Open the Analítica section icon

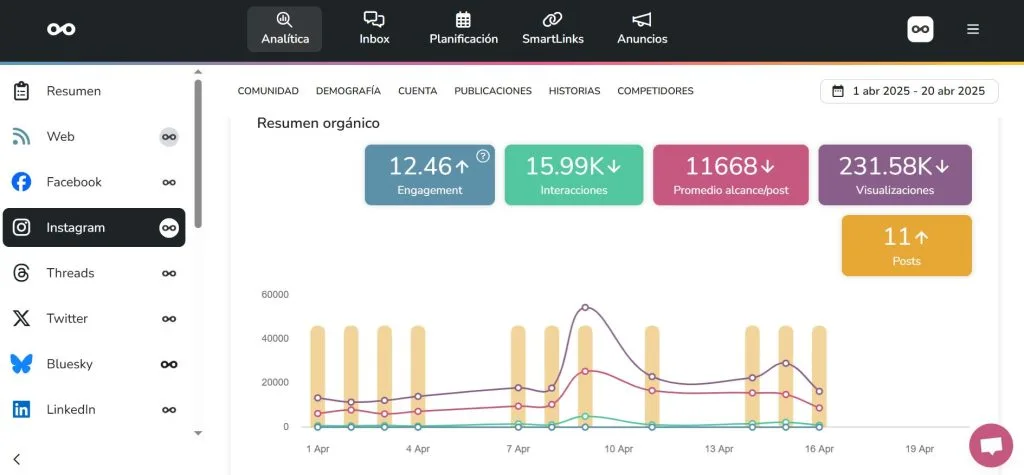click(284, 20)
